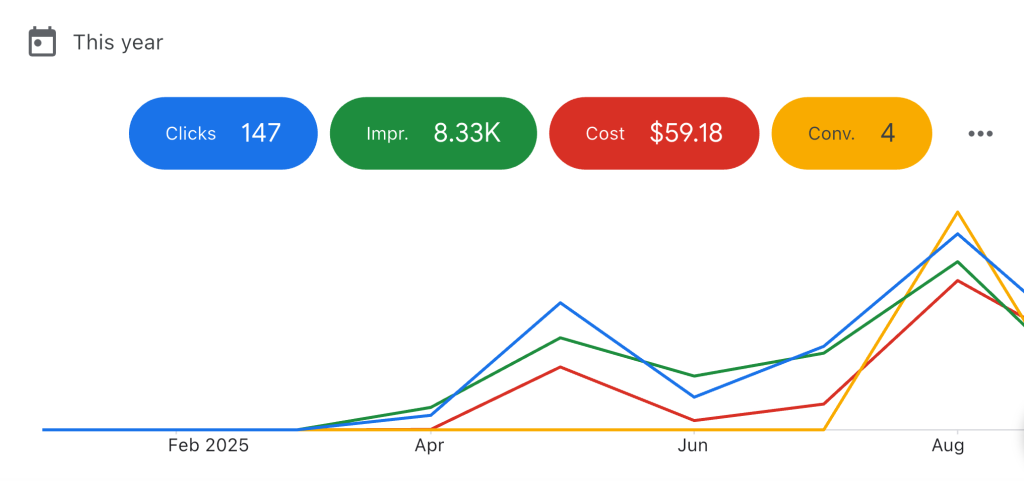The width and height of the screenshot is (1024, 481).
Task: Click the red cost line peak at Aug
Action: [x=958, y=280]
